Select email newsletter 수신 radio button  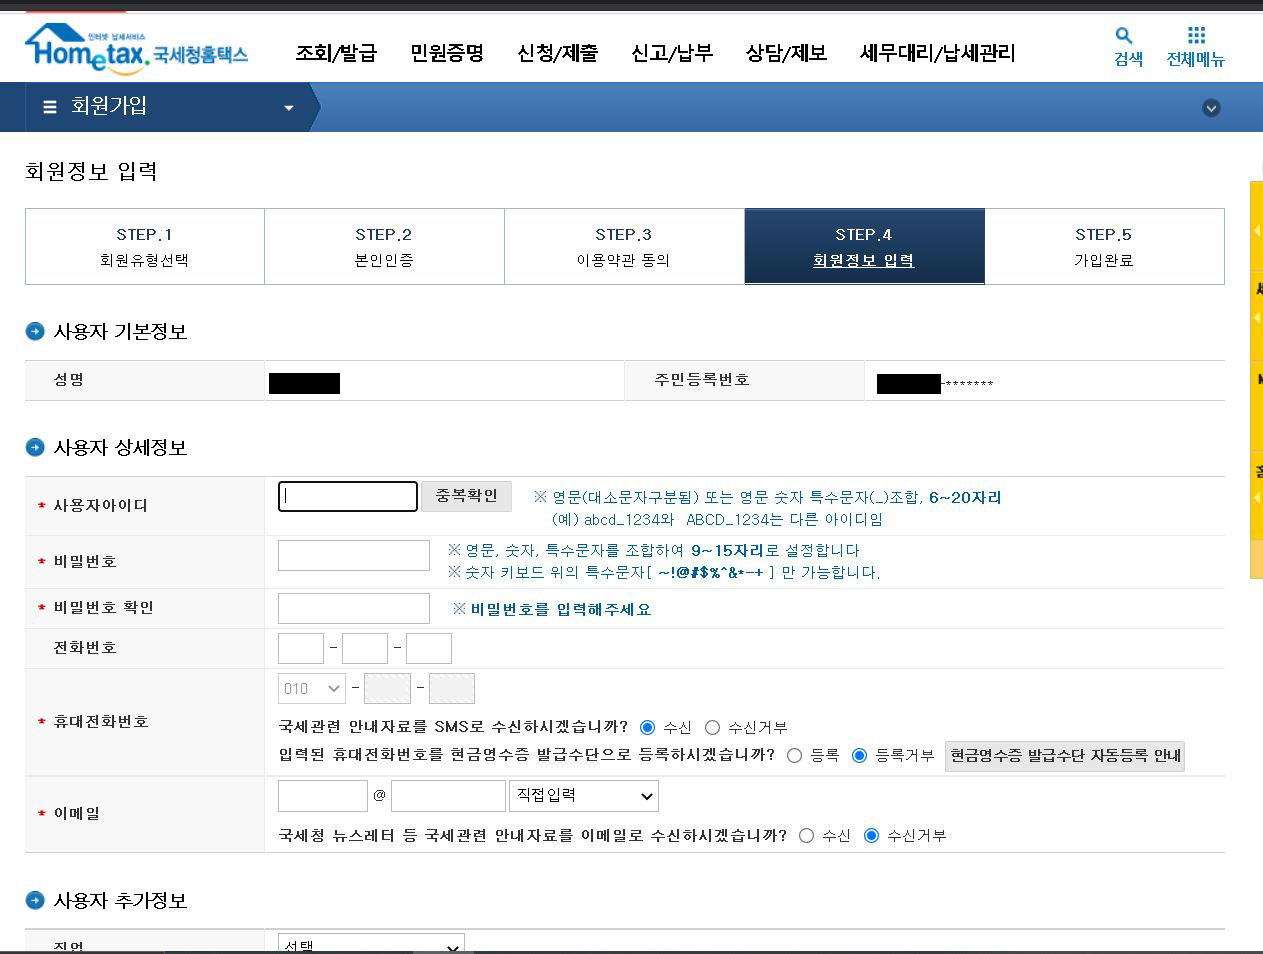[x=807, y=835]
